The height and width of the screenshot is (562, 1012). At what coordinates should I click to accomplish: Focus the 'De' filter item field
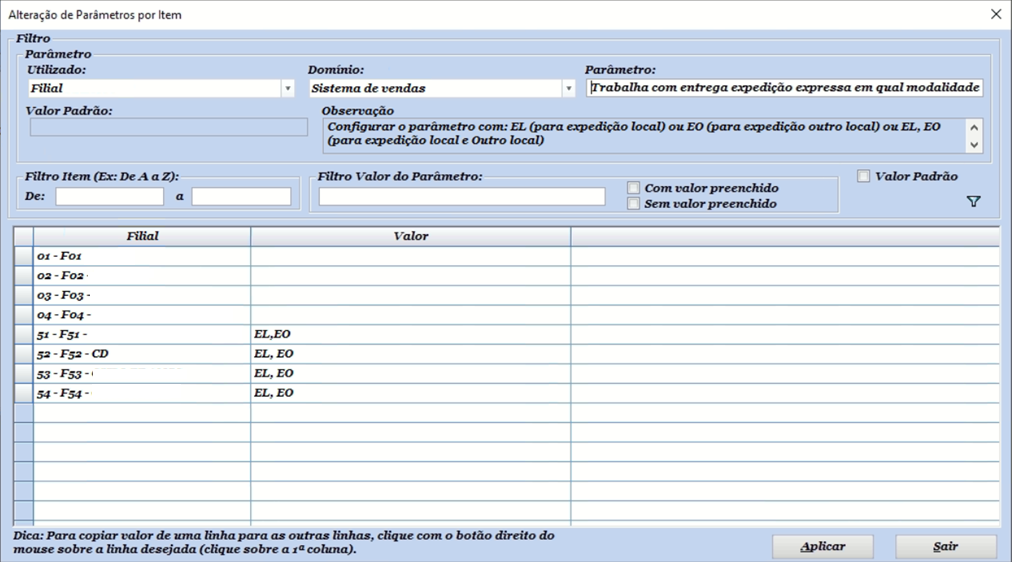point(109,197)
